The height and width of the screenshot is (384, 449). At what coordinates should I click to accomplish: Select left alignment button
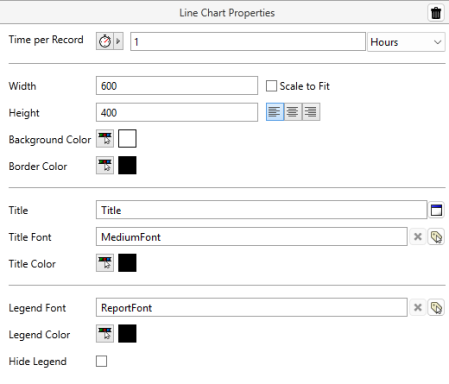(x=275, y=112)
